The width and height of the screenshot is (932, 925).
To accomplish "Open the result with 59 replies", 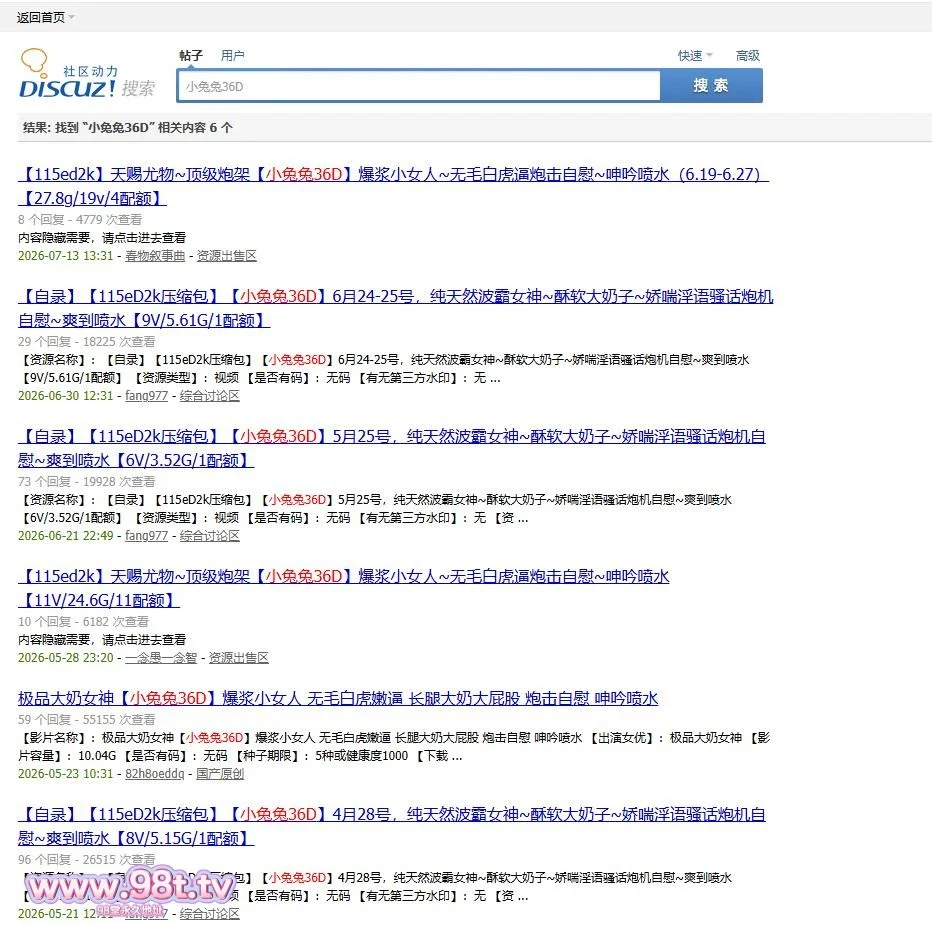I will click(338, 698).
